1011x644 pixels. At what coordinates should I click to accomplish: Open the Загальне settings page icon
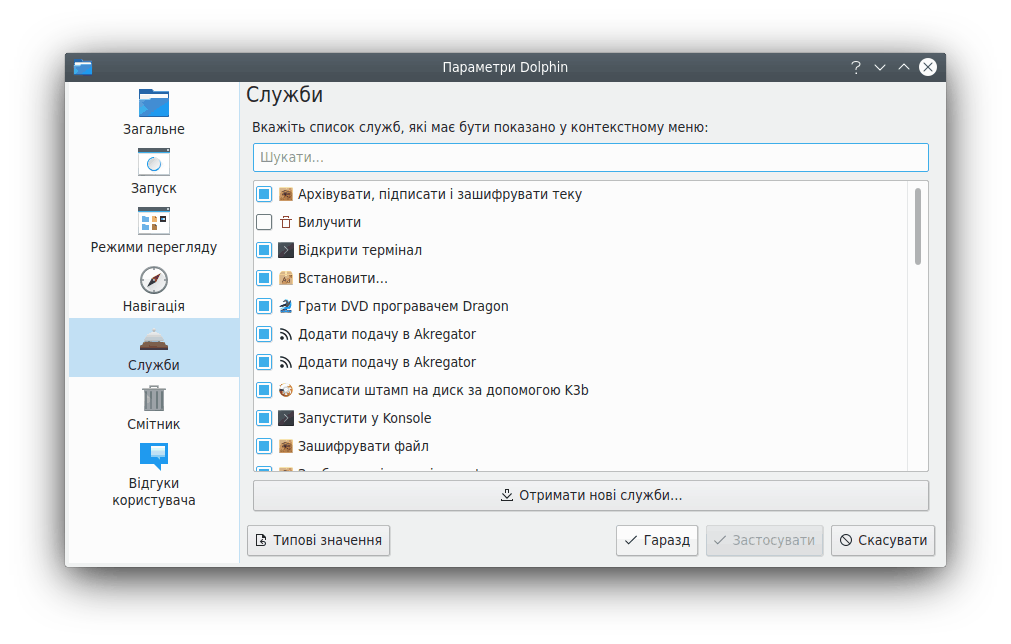[x=153, y=104]
